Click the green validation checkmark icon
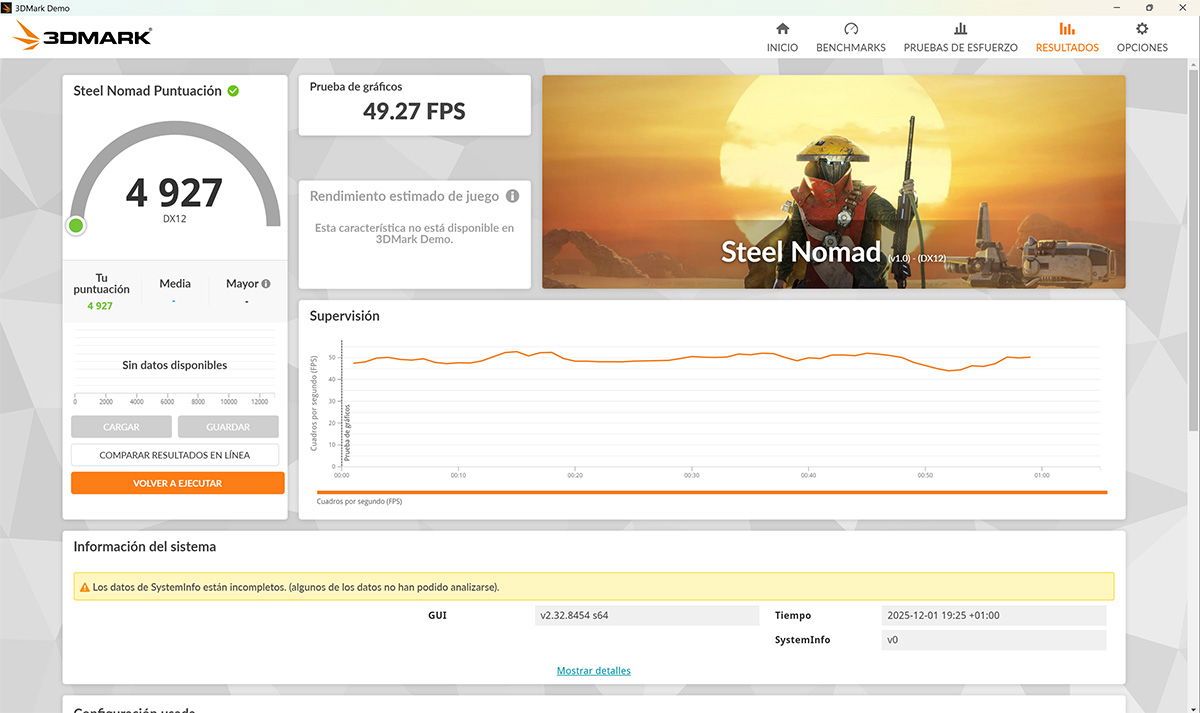1200x713 pixels. (x=233, y=91)
